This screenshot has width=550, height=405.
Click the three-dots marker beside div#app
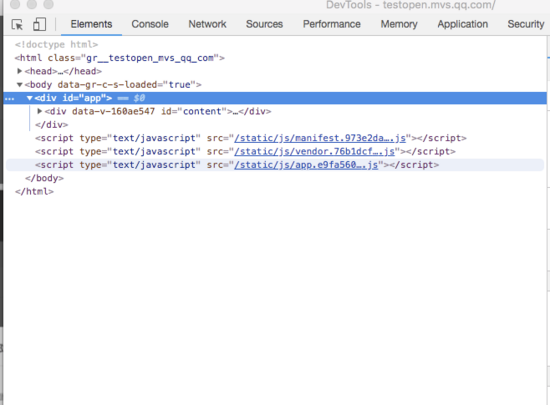[9, 99]
